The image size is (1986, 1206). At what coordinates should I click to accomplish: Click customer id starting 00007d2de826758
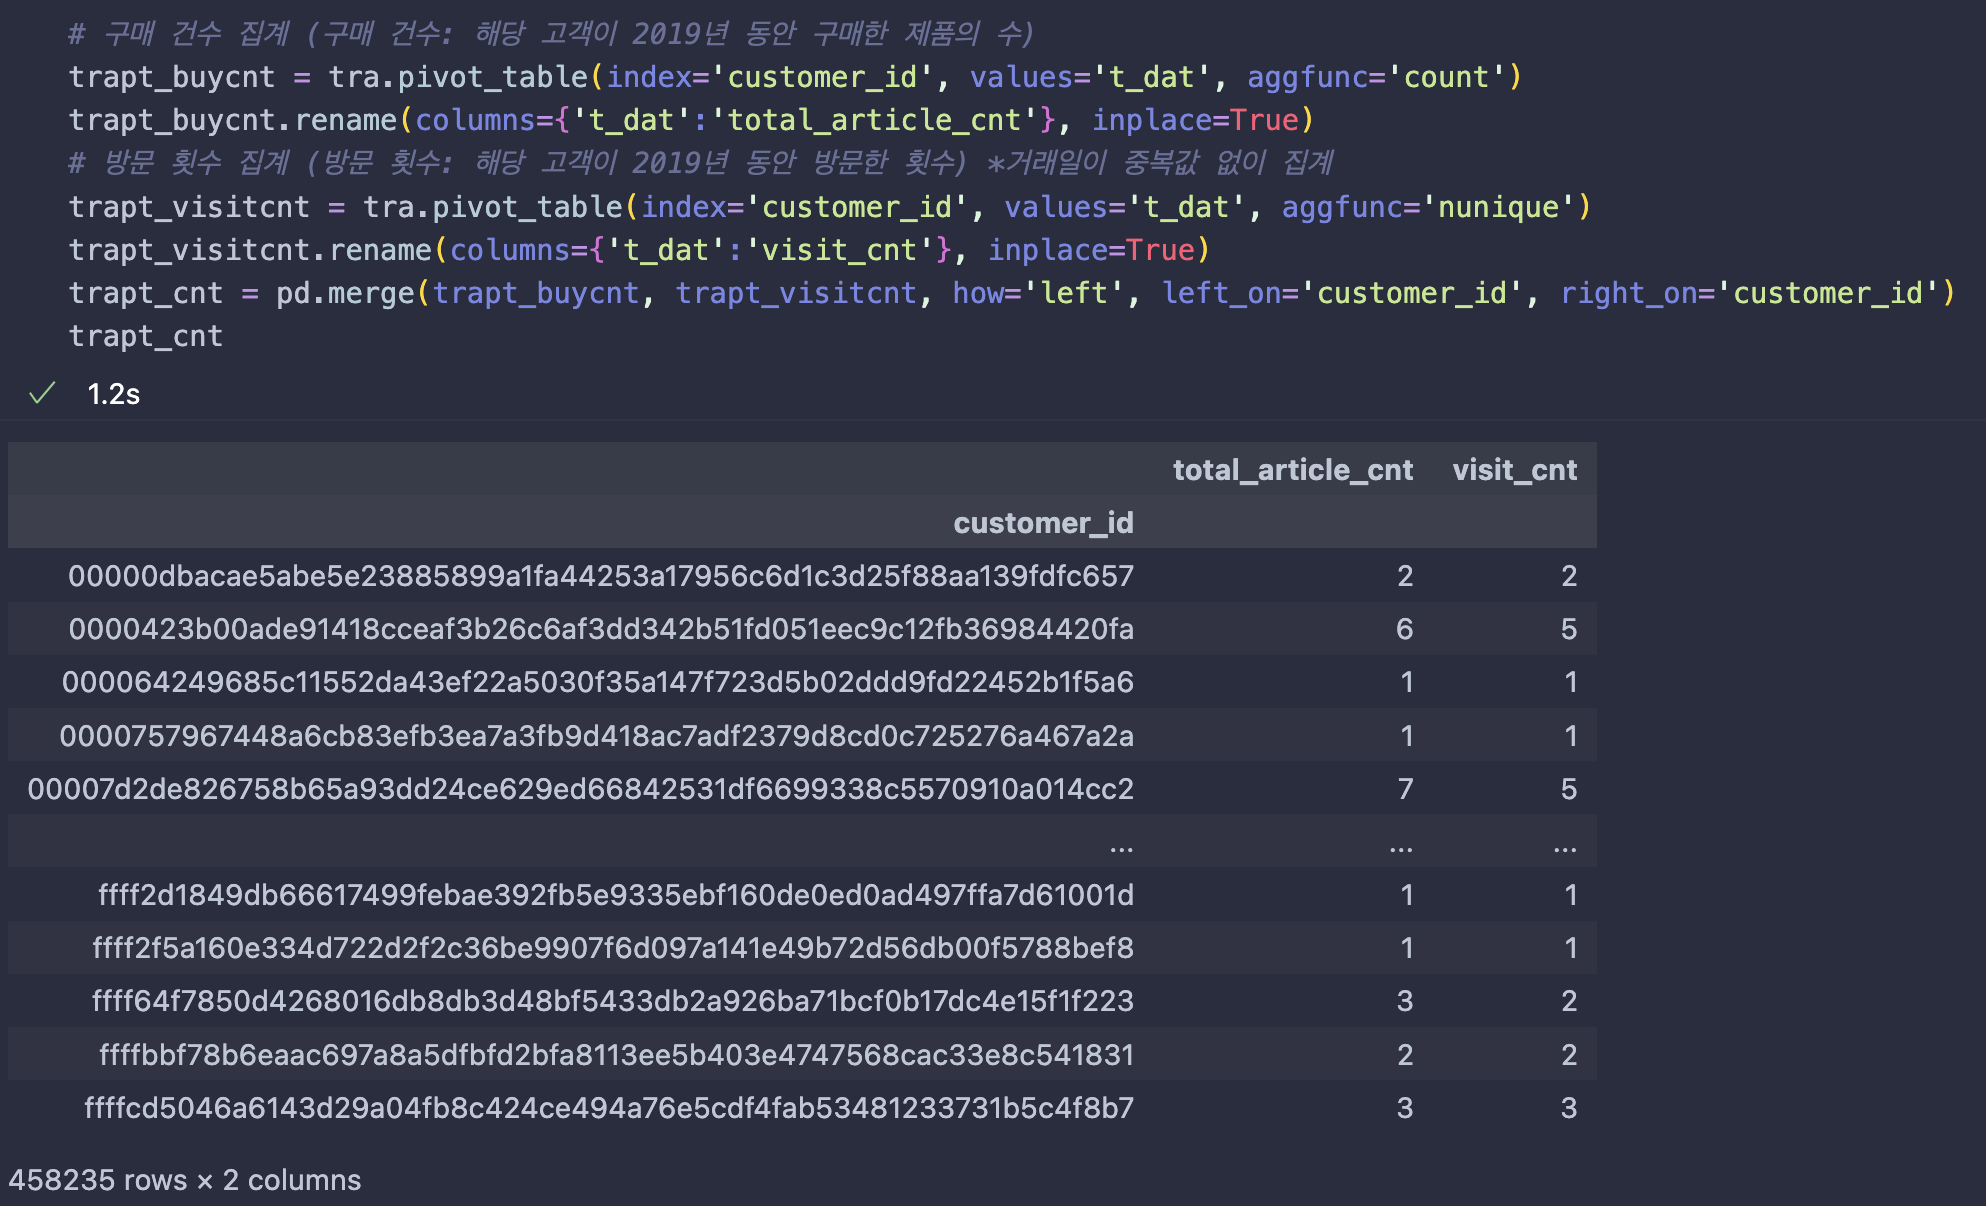coord(580,789)
